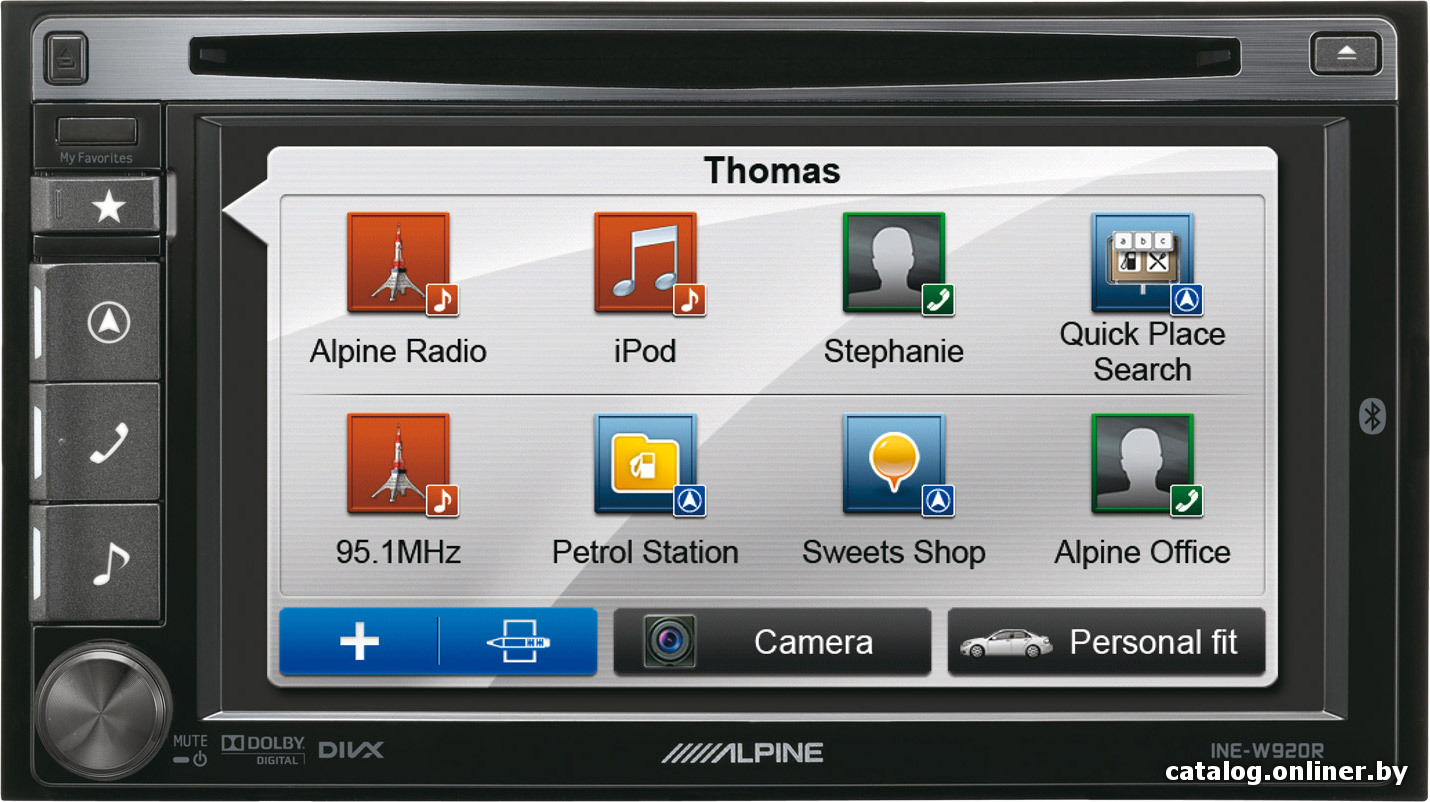Push the navigation arrow hardware button
The width and height of the screenshot is (1430, 802).
tap(97, 322)
